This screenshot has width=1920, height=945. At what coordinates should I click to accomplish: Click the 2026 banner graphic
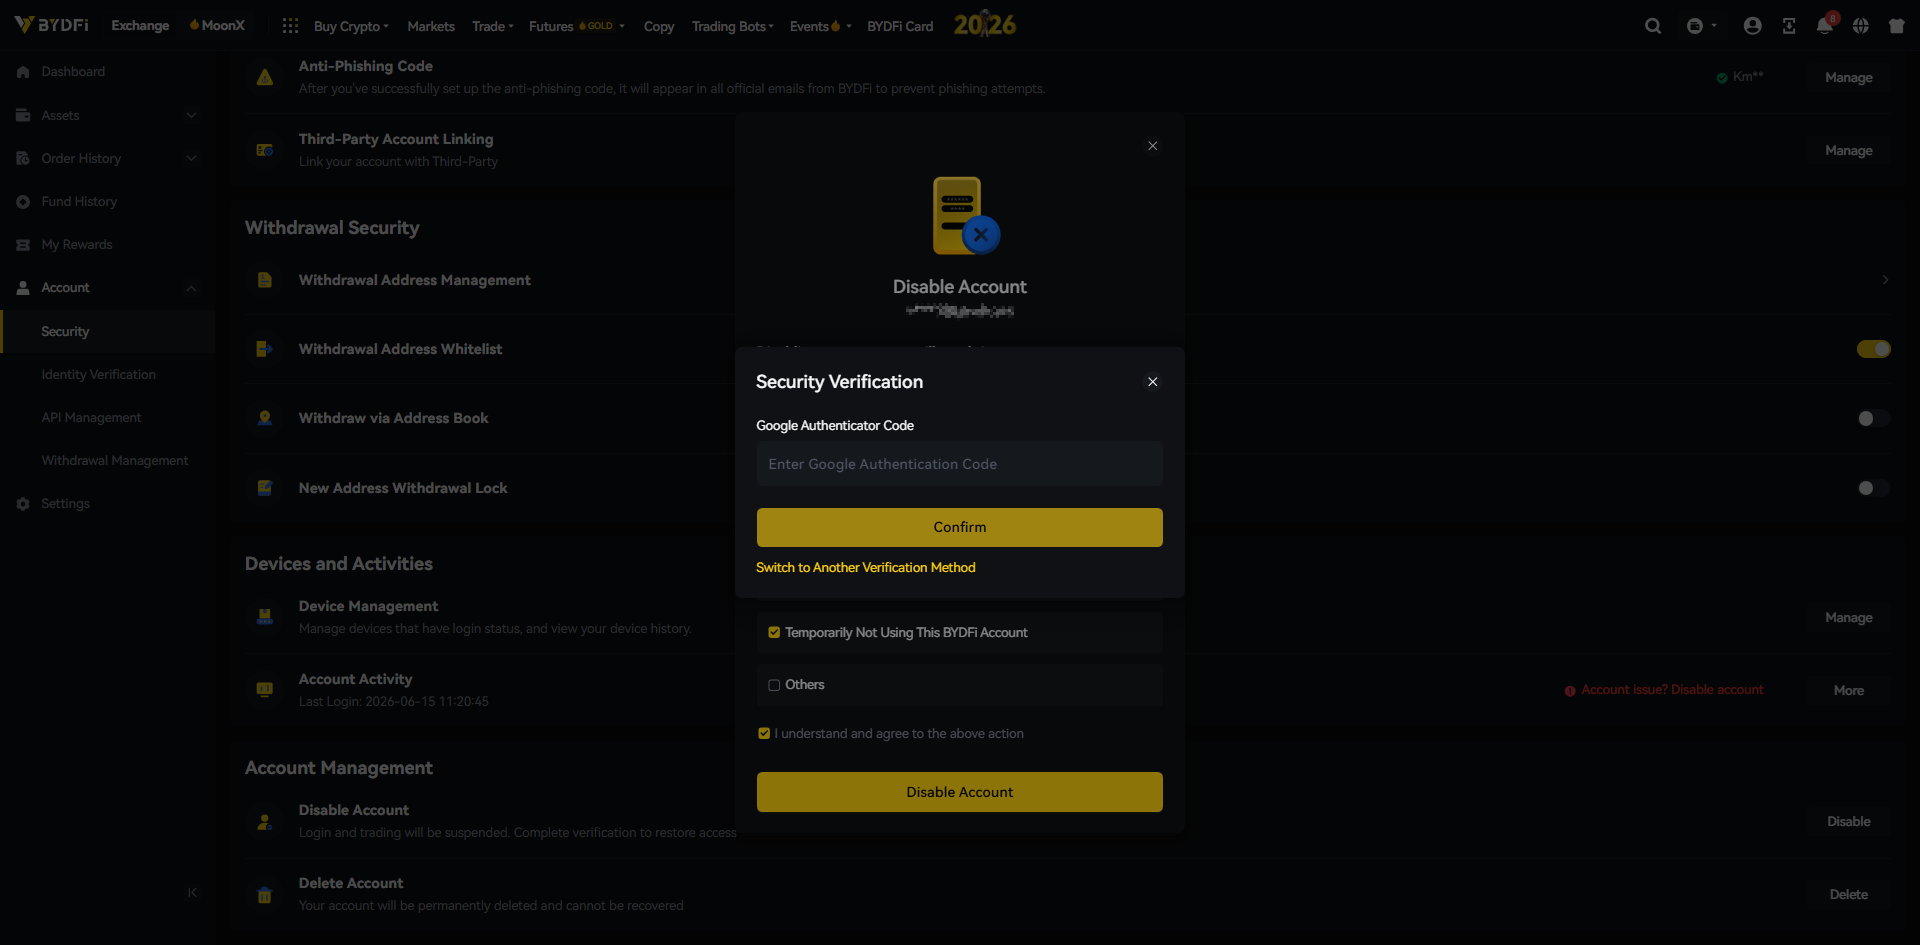[x=985, y=25]
